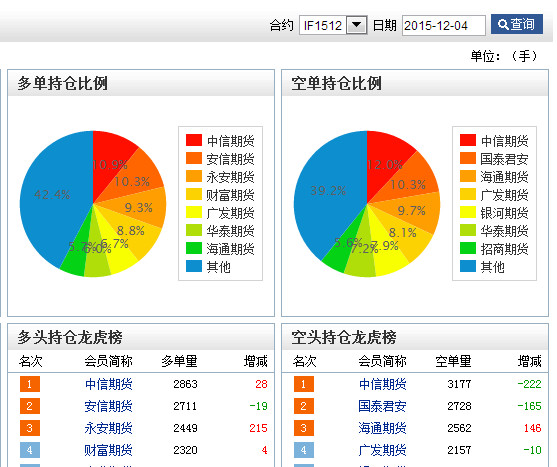The height and width of the screenshot is (467, 557).
Task: Click the 查询 search button
Action: [517, 24]
